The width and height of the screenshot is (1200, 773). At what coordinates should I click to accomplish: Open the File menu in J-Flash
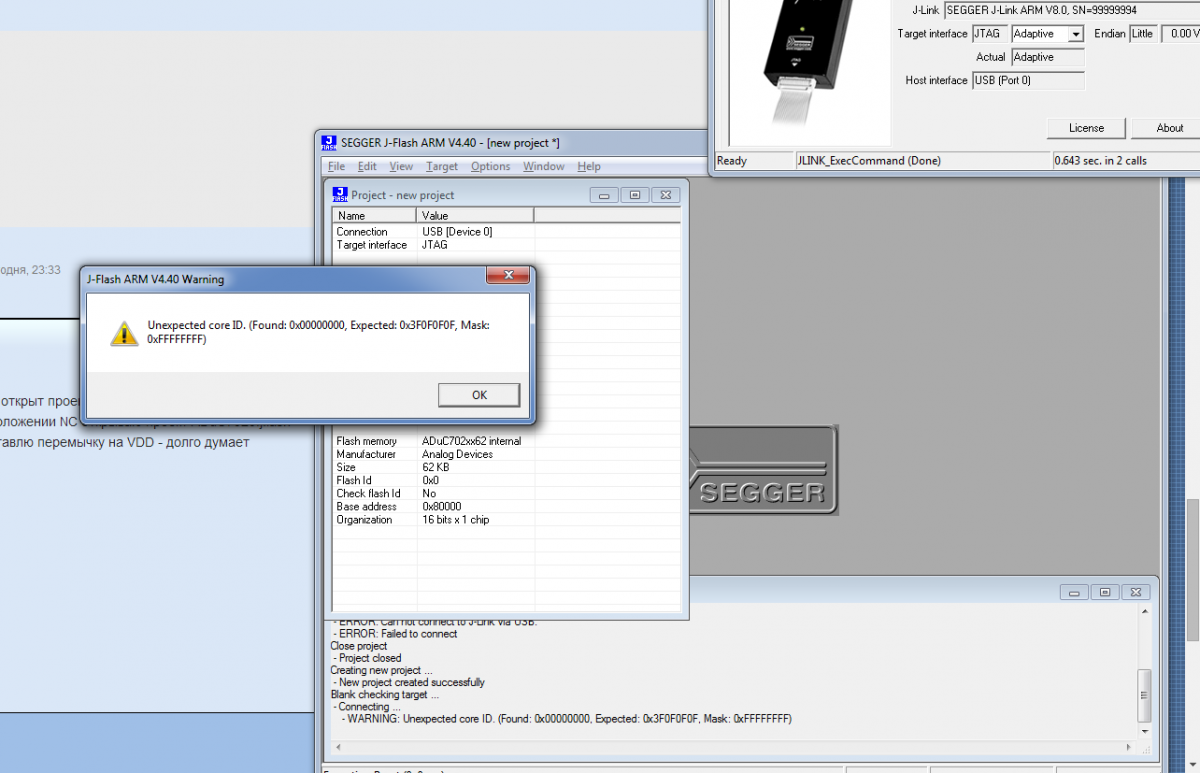point(336,166)
